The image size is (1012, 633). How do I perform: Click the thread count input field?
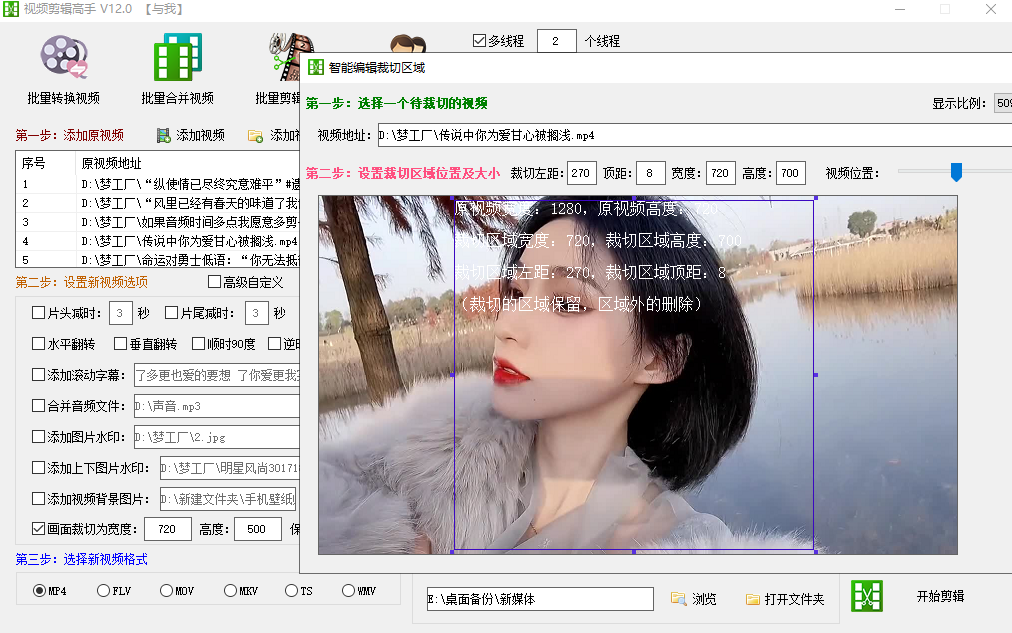tap(556, 41)
